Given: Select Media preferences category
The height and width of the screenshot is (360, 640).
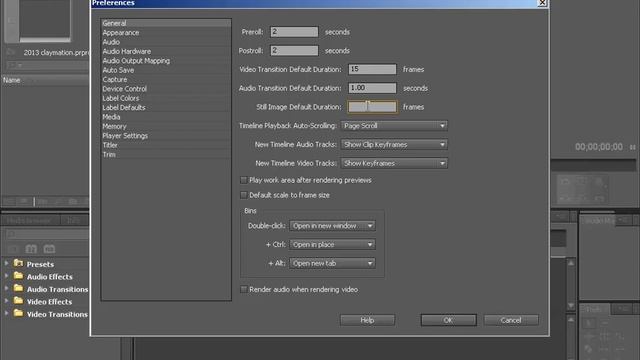Looking at the screenshot, I should 166,117.
